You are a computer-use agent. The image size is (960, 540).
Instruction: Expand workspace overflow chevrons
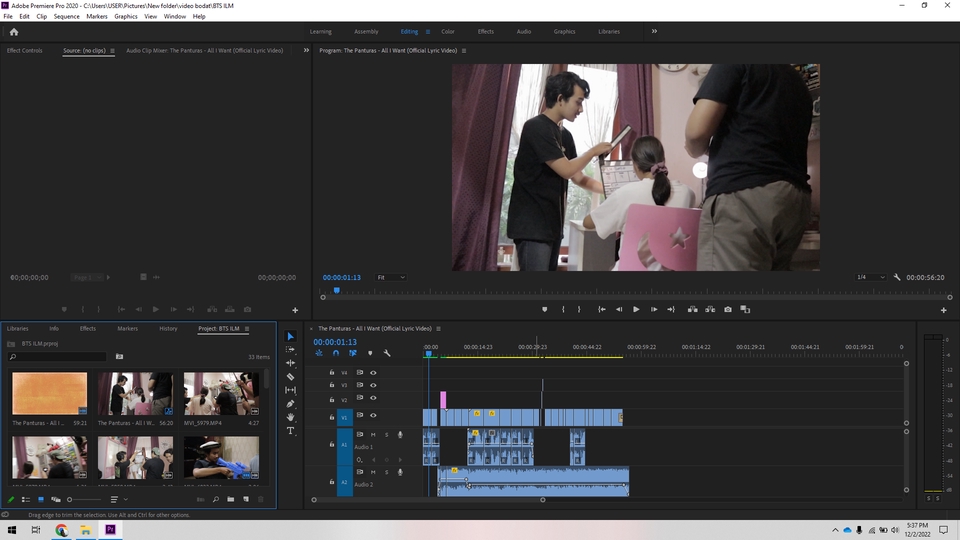[x=654, y=31]
